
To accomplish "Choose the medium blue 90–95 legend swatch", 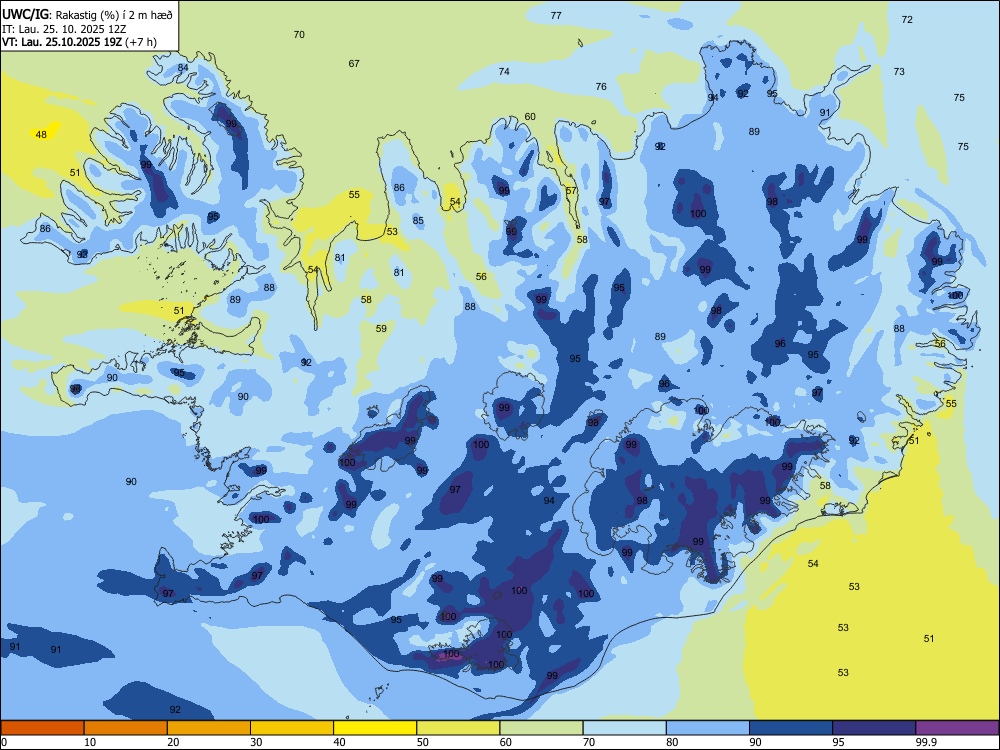I will click(791, 728).
